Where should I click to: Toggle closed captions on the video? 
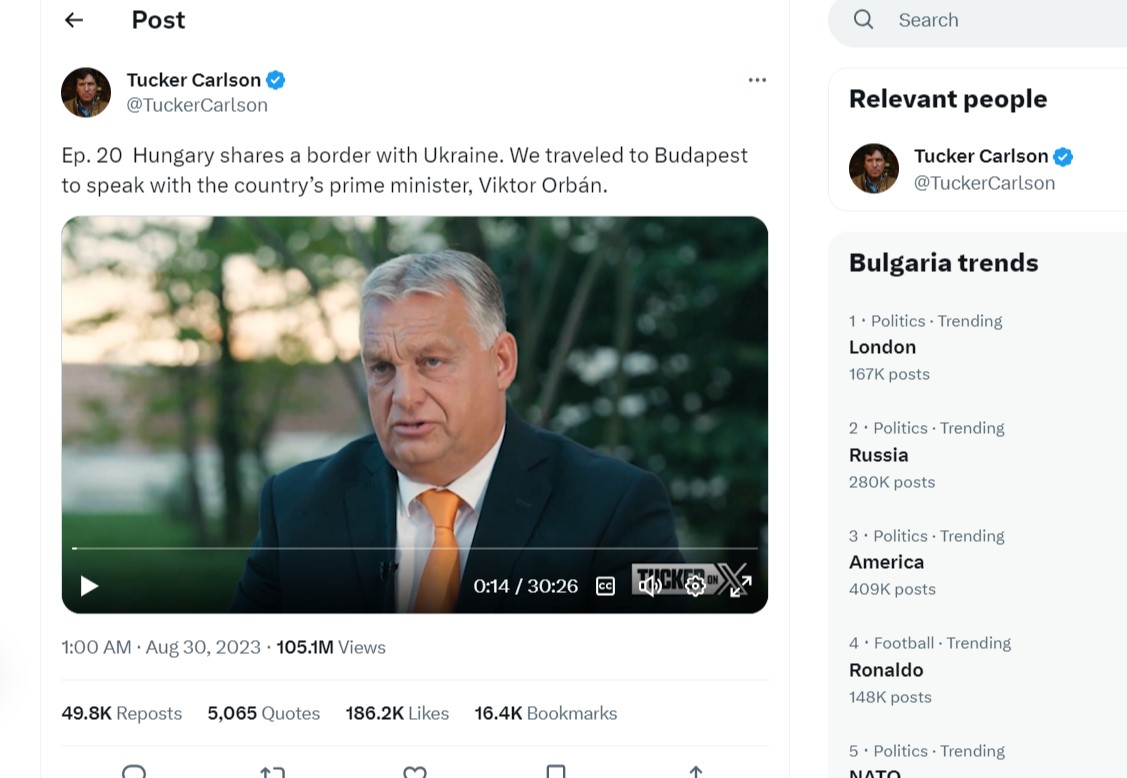605,586
